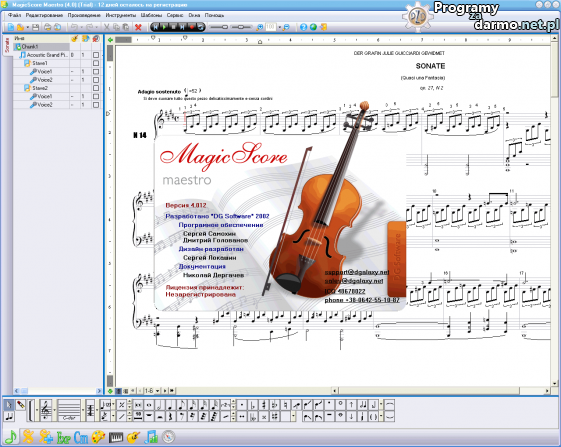Click the open file folder icon

pyautogui.click(x=20, y=27)
